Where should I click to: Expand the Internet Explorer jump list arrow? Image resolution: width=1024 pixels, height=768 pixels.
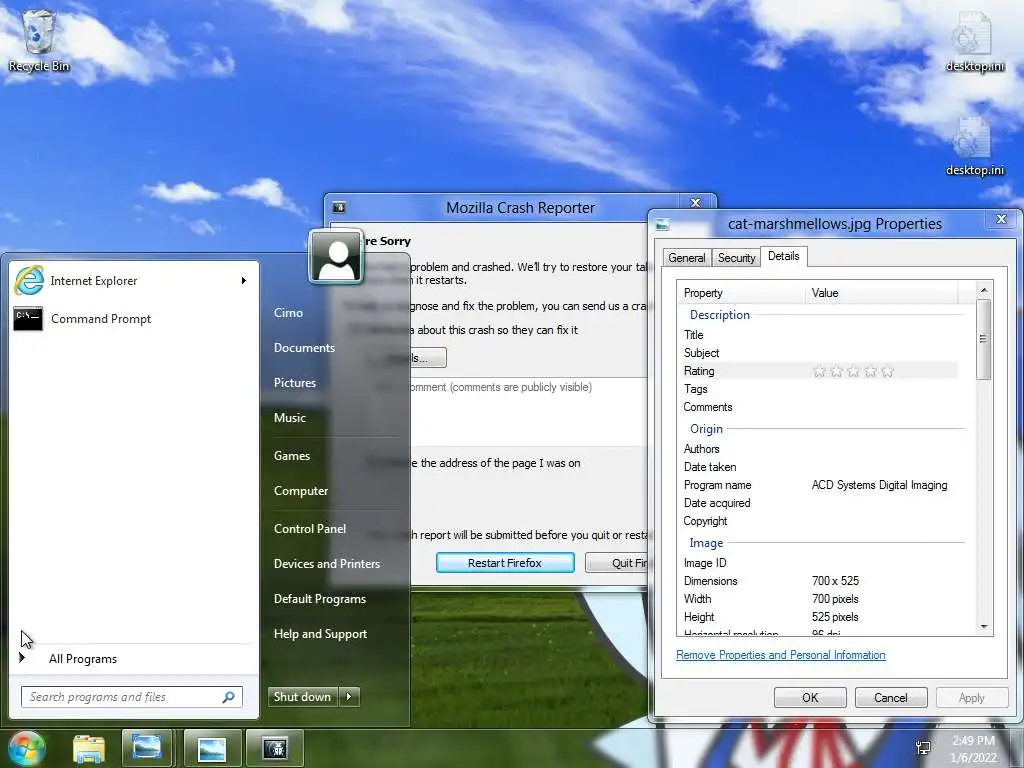tap(244, 280)
